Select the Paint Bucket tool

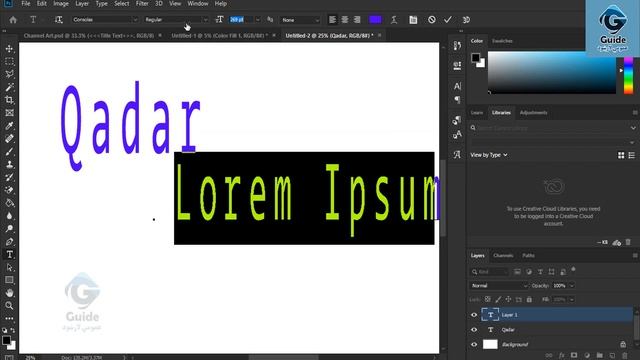click(9, 203)
